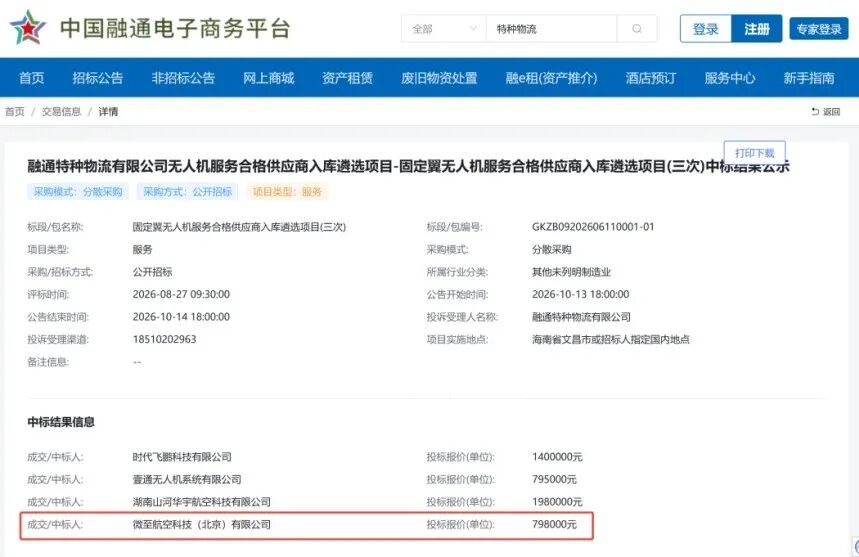Click the 公告结束时间 value 2026-10-14 18:00:00
This screenshot has width=859, height=557.
[181, 317]
